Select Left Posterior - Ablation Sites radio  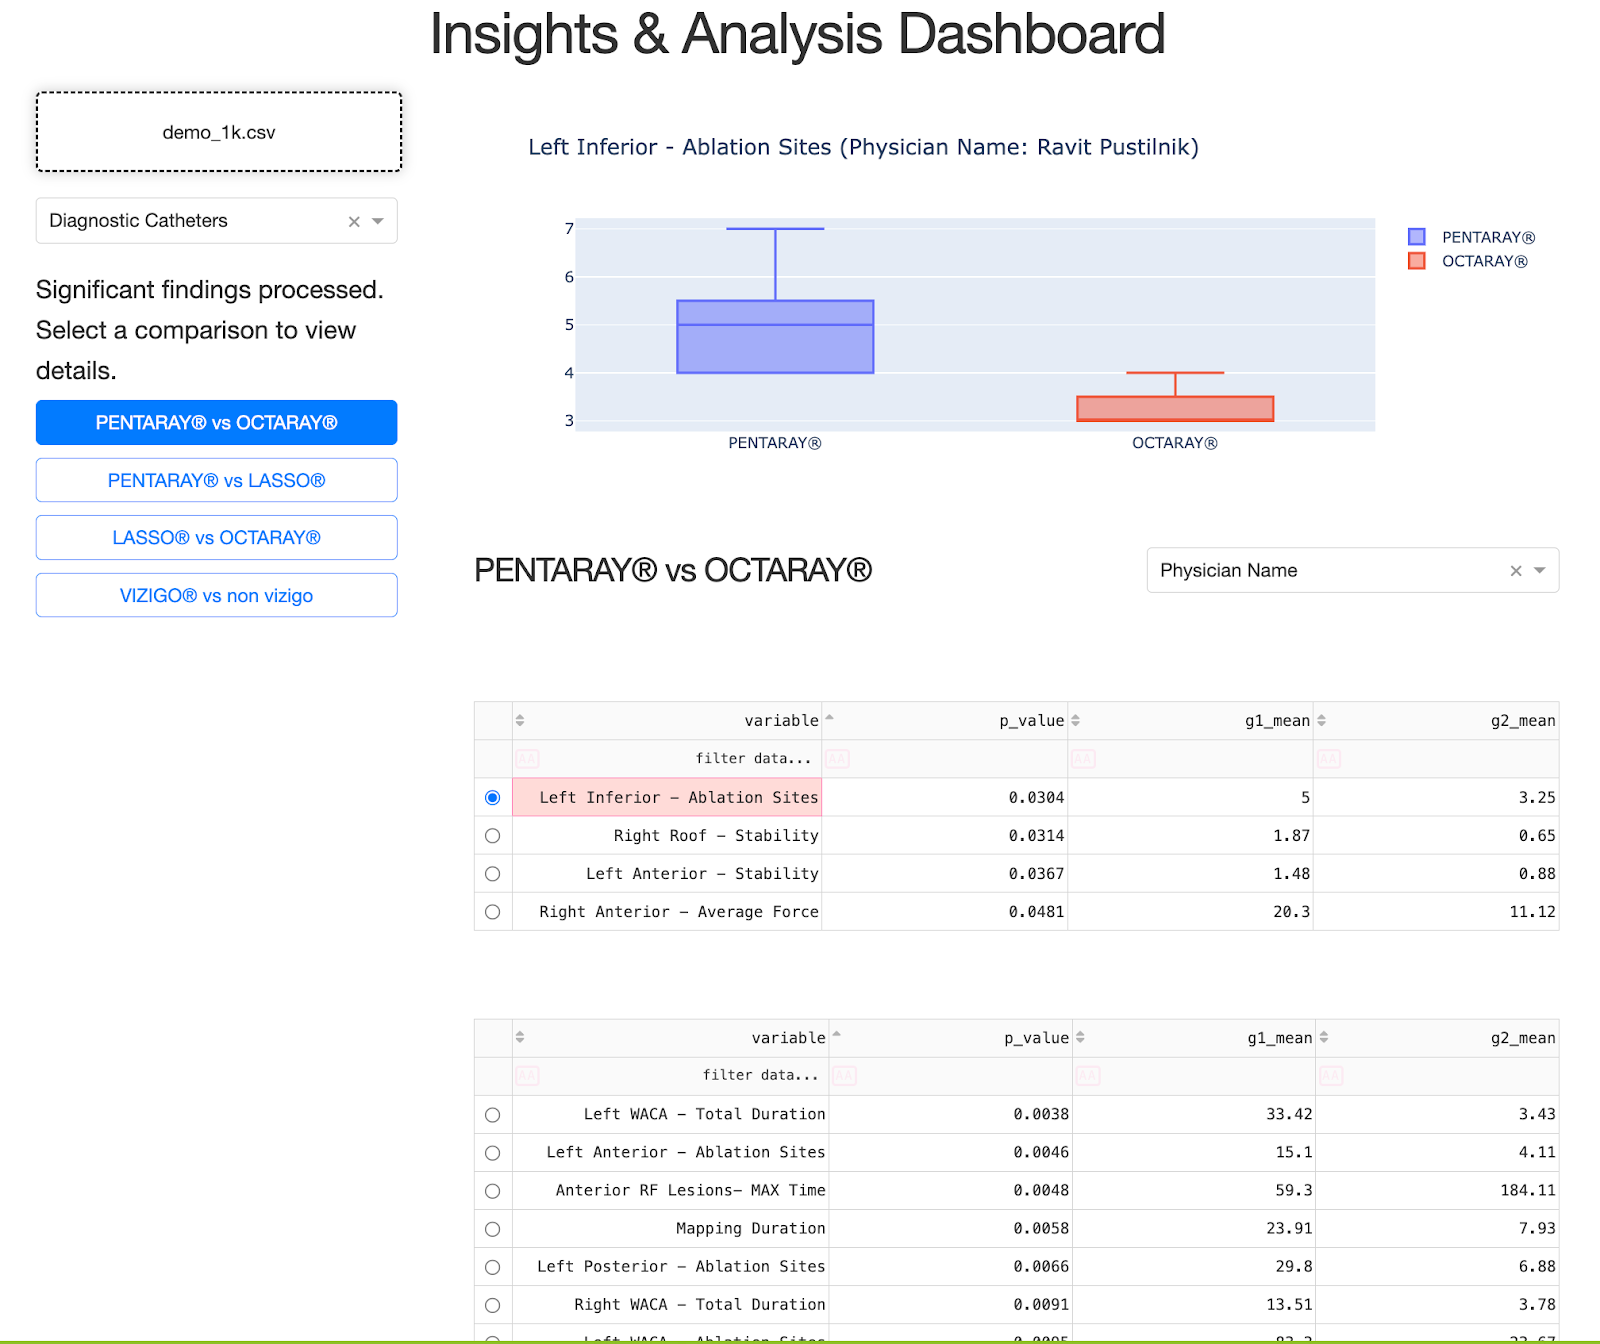[492, 1267]
